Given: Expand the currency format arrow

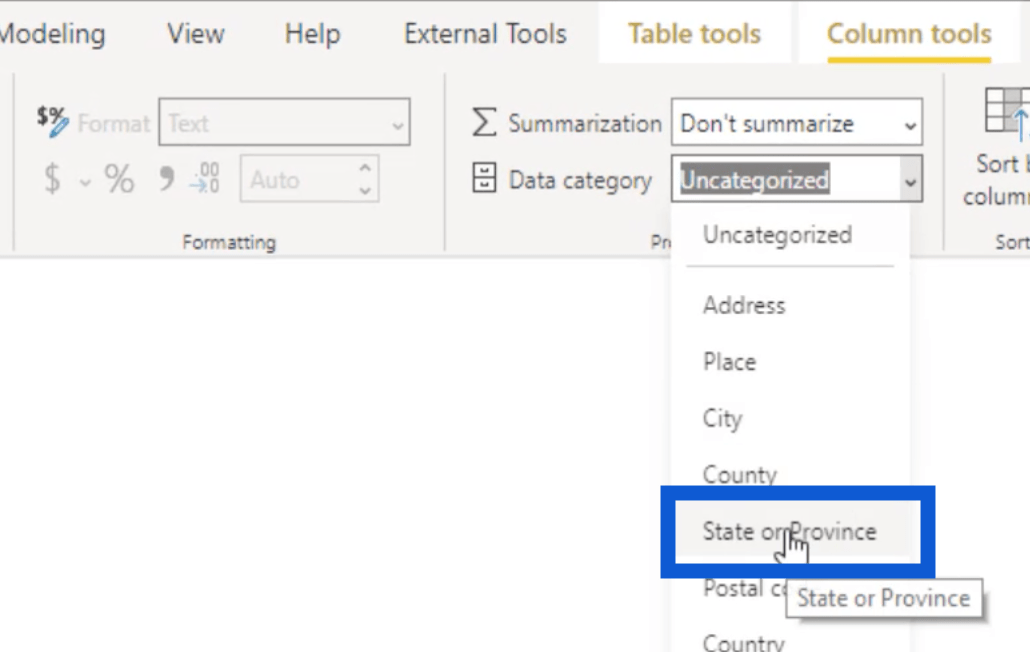Looking at the screenshot, I should 85,182.
